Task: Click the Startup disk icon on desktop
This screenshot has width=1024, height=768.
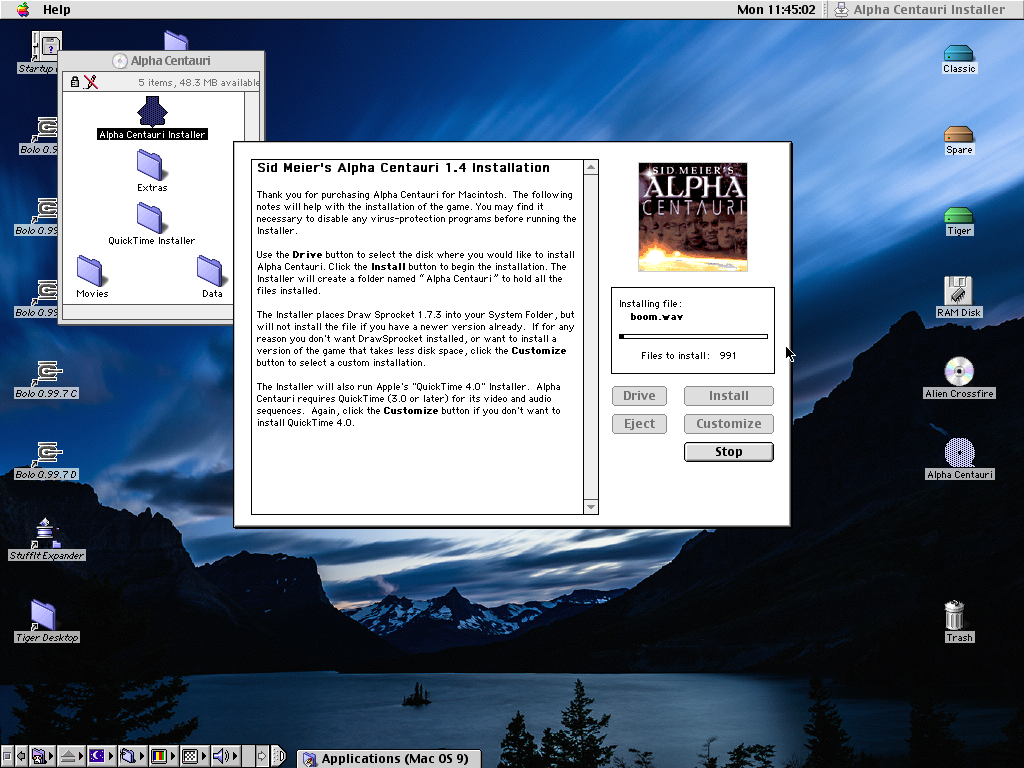Action: [46, 48]
